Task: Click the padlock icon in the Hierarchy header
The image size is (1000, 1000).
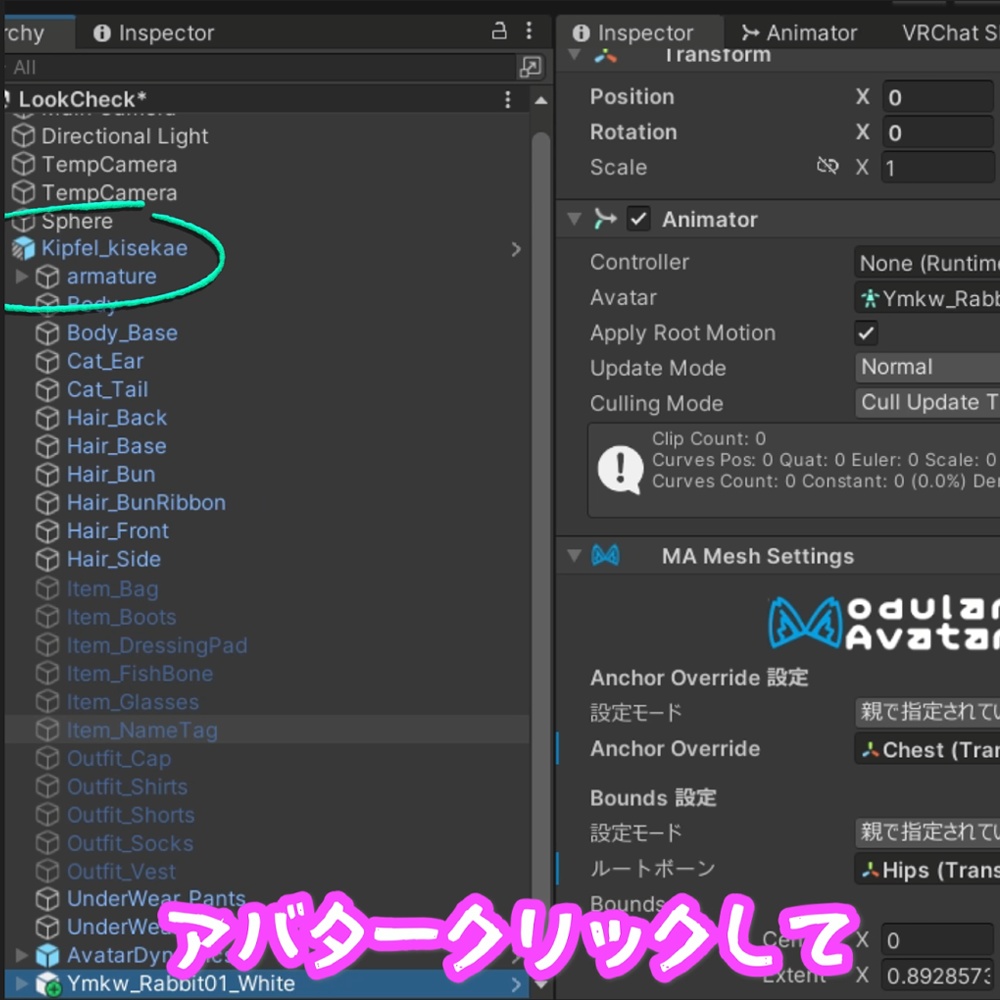Action: click(x=498, y=32)
